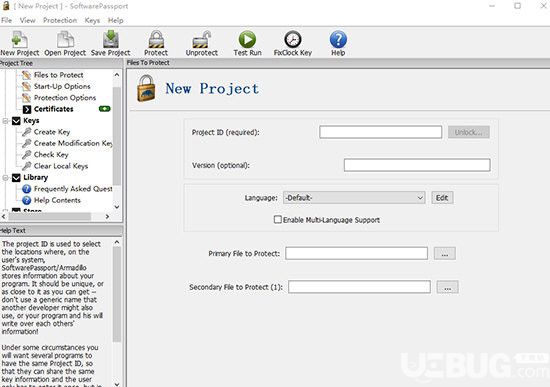Select Start-Up Options in project tree
The height and width of the screenshot is (387, 550).
pos(62,86)
